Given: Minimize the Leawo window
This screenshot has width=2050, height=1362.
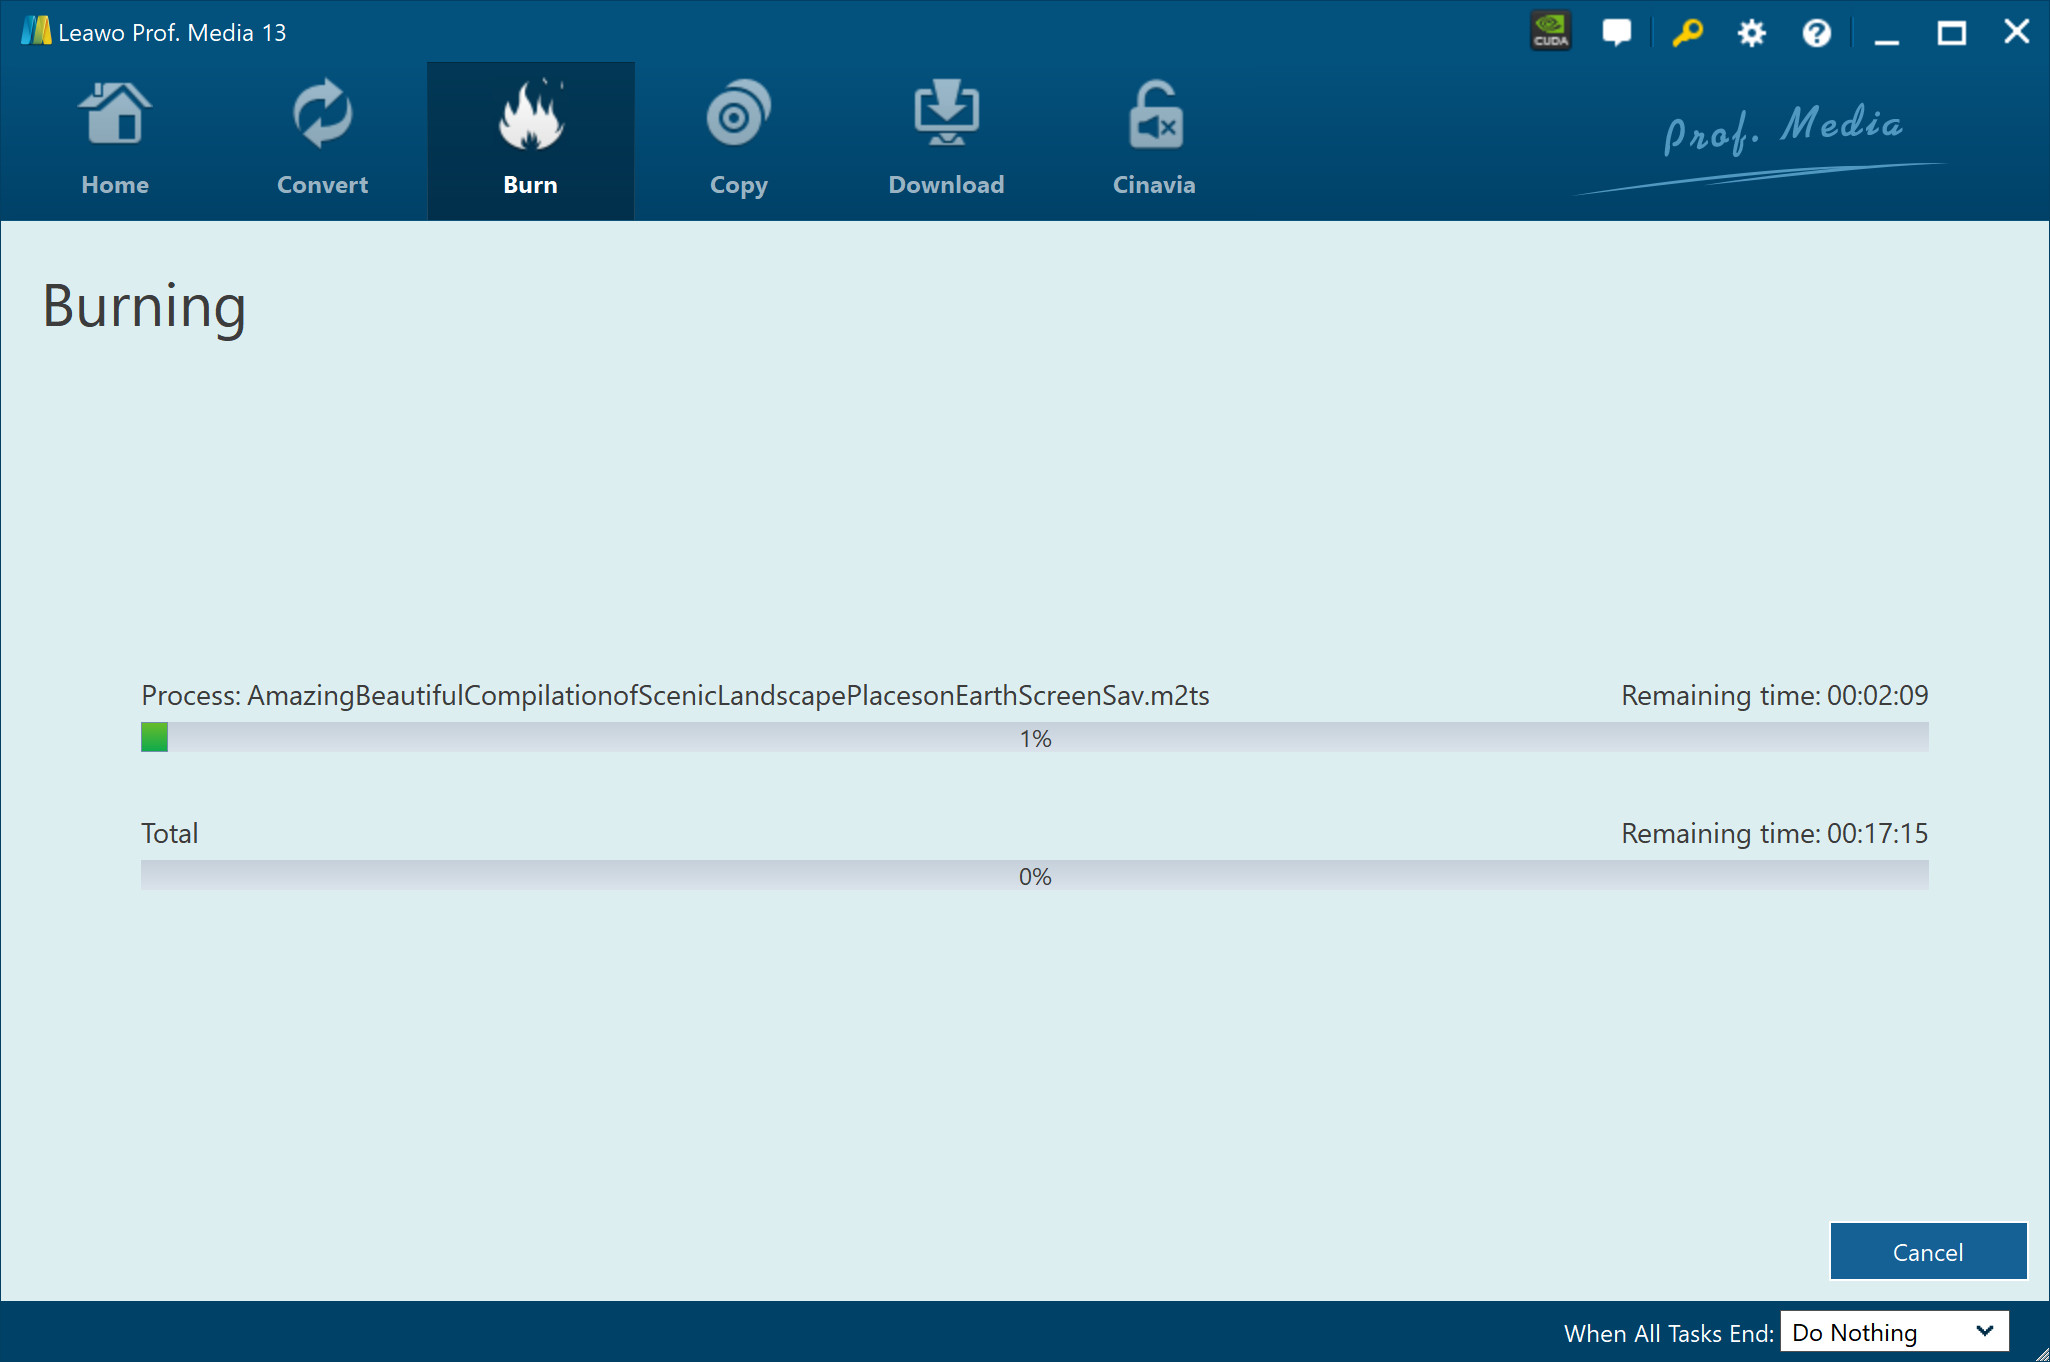Looking at the screenshot, I should pyautogui.click(x=1886, y=34).
